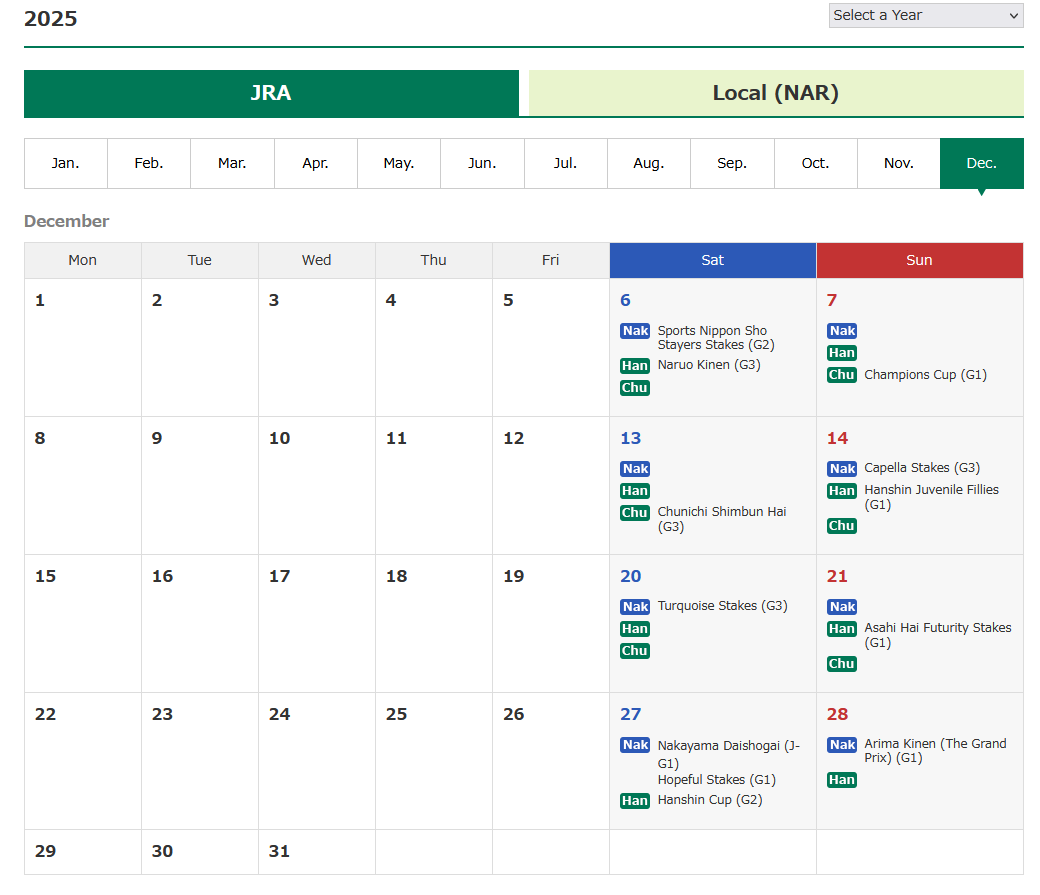Click the Chu badge on December 6
The image size is (1040, 895).
point(635,387)
